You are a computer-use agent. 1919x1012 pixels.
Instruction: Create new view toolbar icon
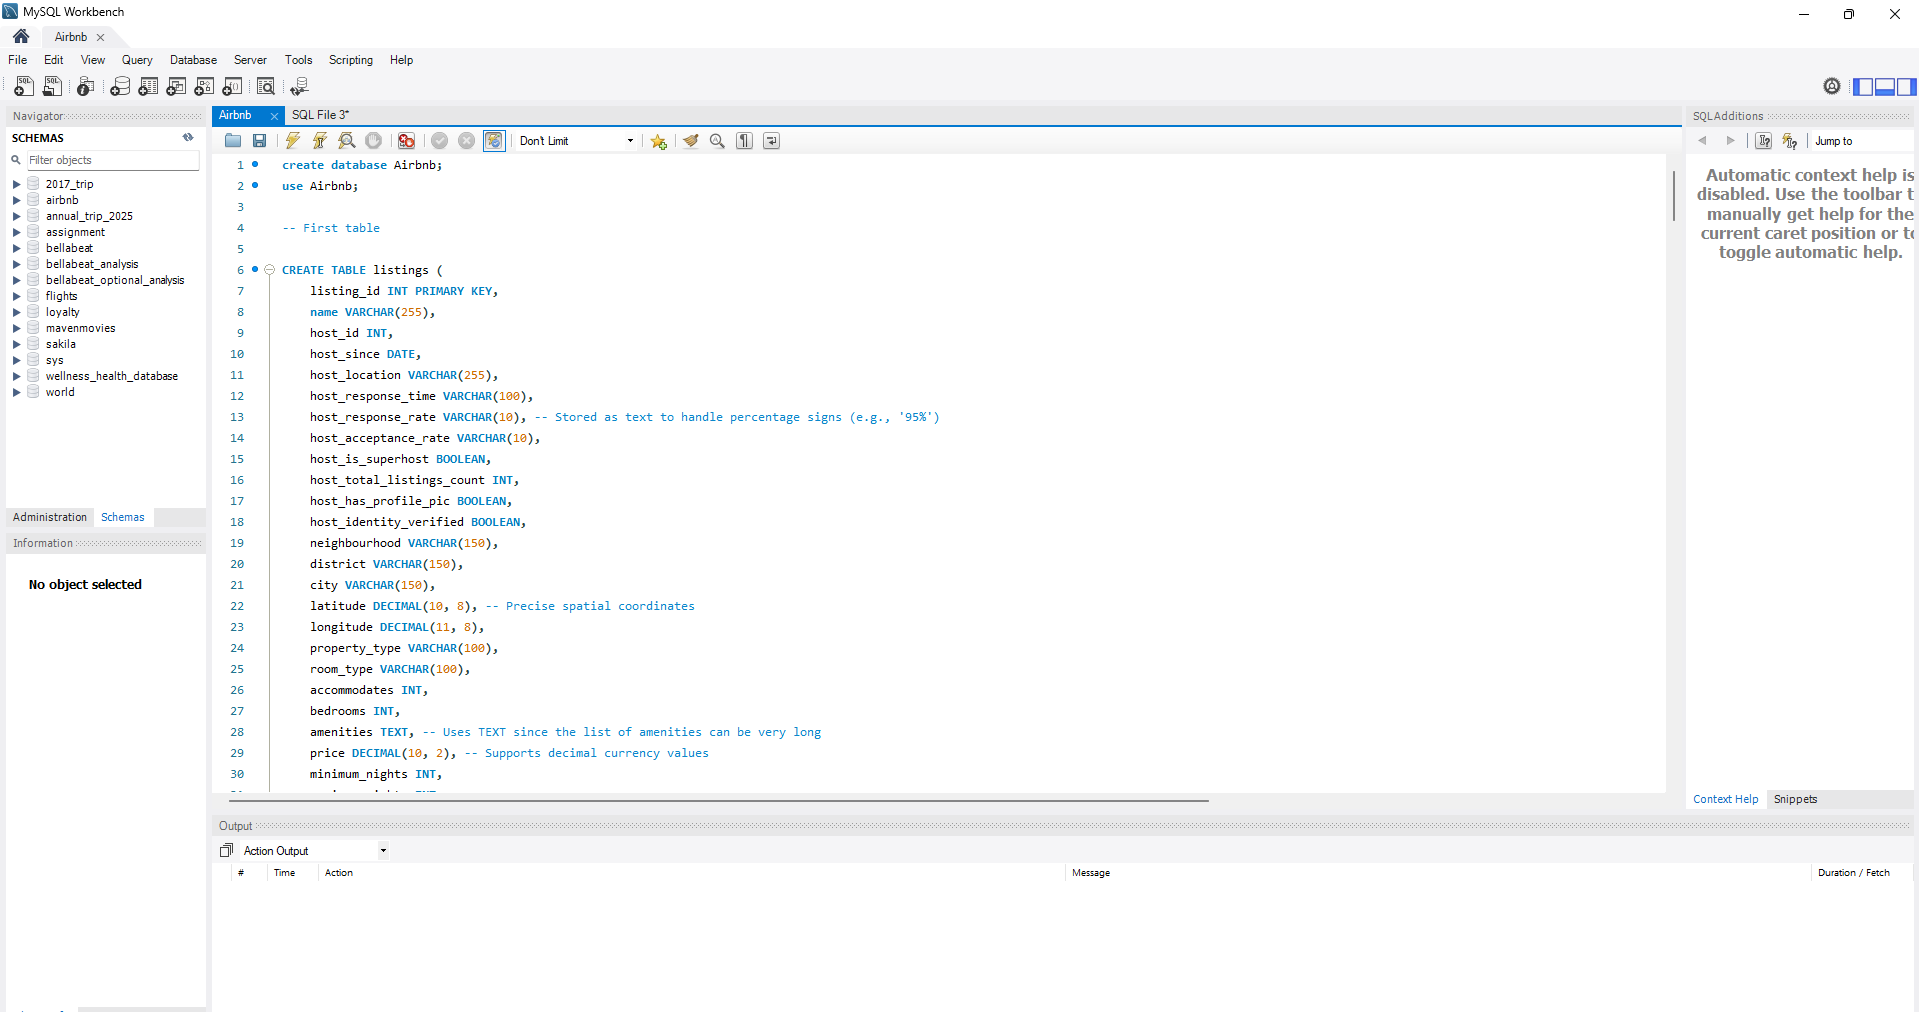click(x=176, y=87)
